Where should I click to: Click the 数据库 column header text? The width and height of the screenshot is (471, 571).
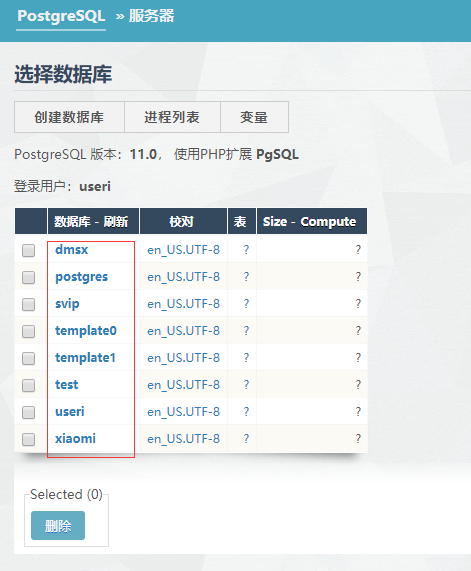click(x=72, y=221)
